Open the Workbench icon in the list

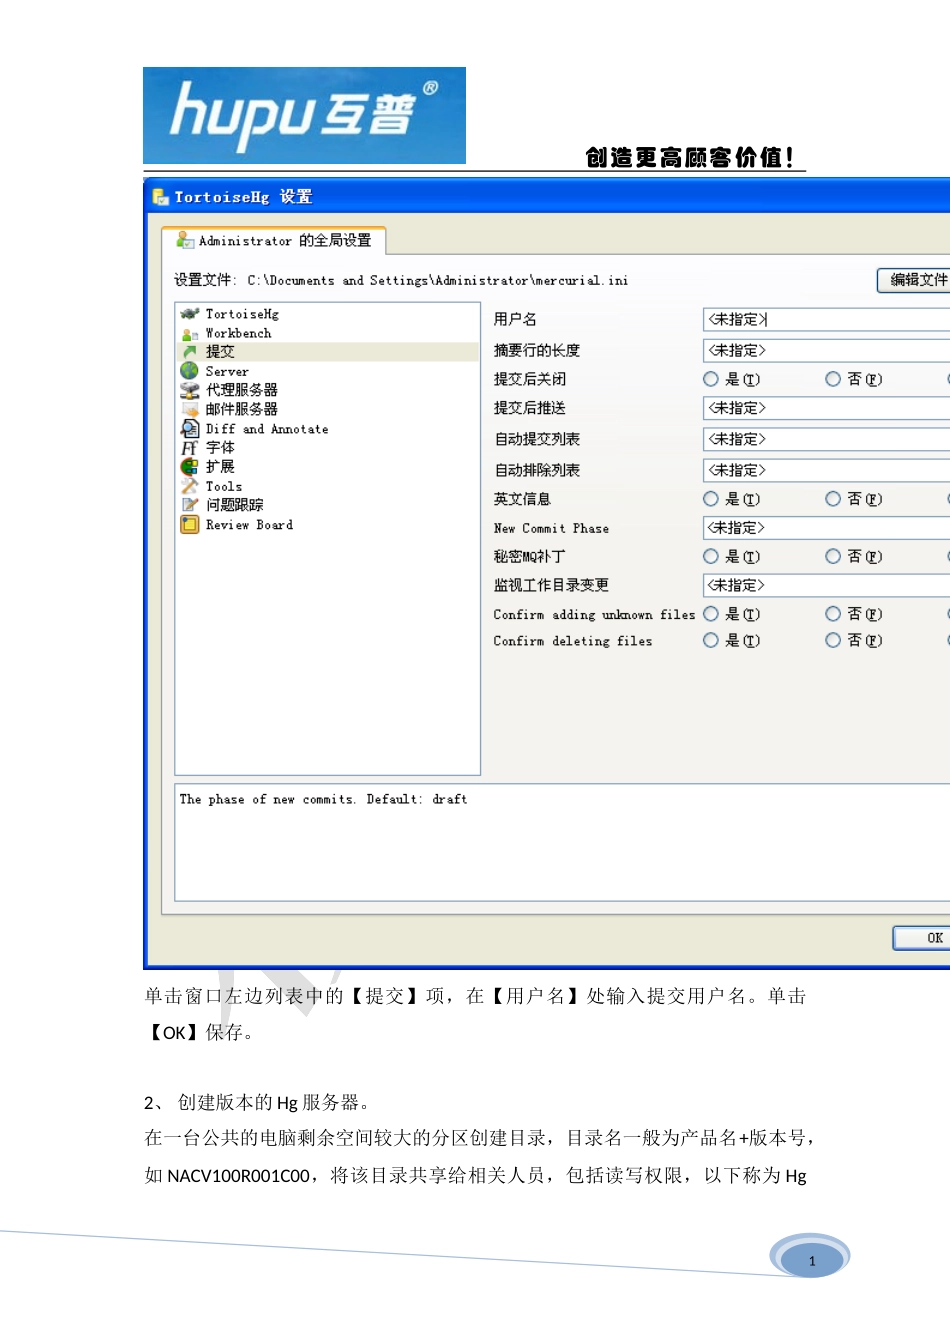[x=189, y=334]
